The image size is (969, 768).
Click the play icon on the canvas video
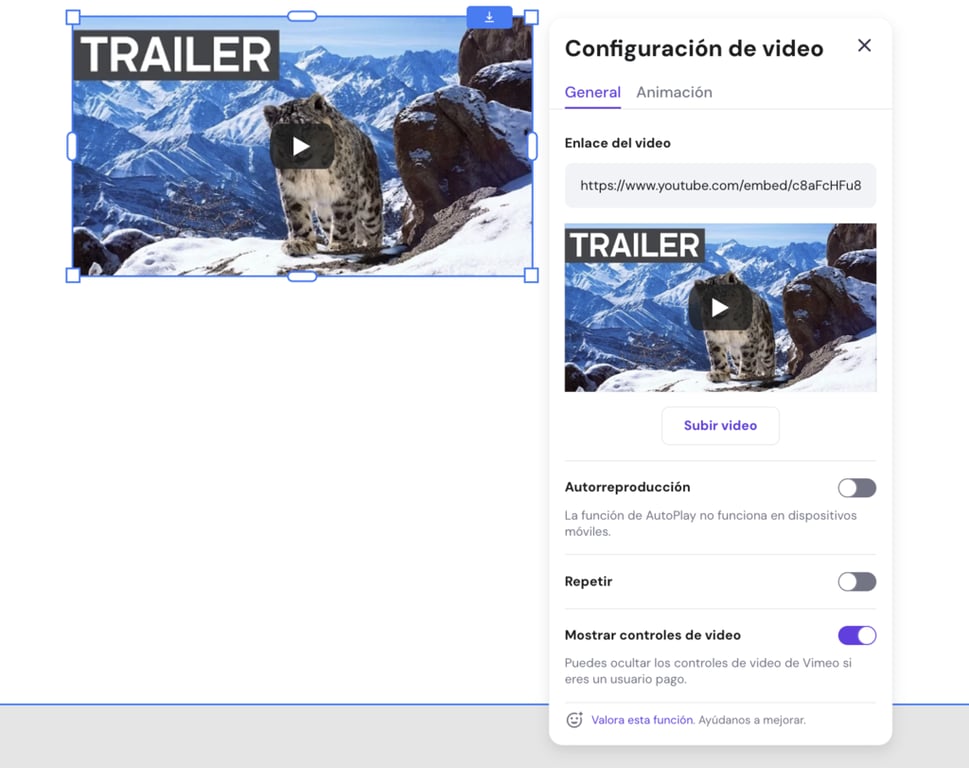coord(300,145)
